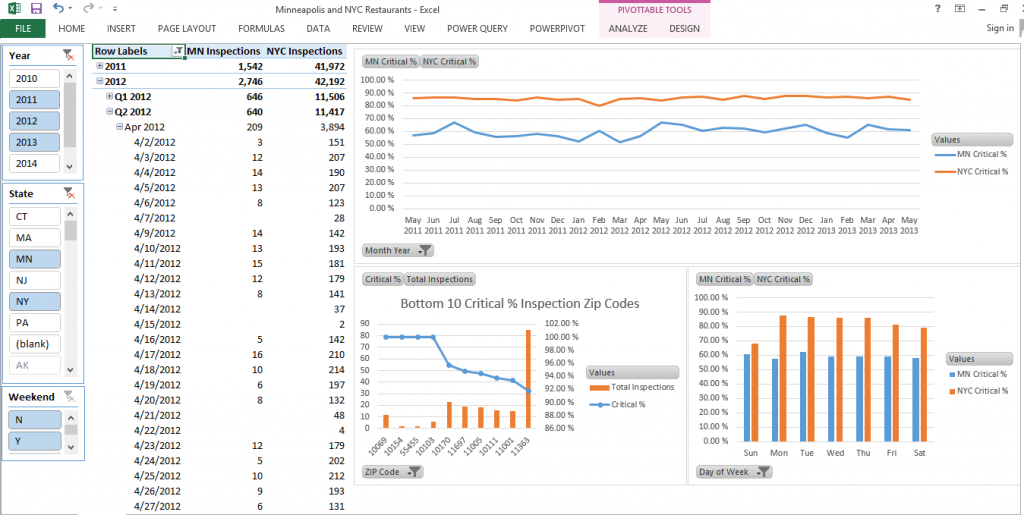The height and width of the screenshot is (515, 1024).
Task: Toggle the 2011 year slicer item
Action: [x=35, y=100]
